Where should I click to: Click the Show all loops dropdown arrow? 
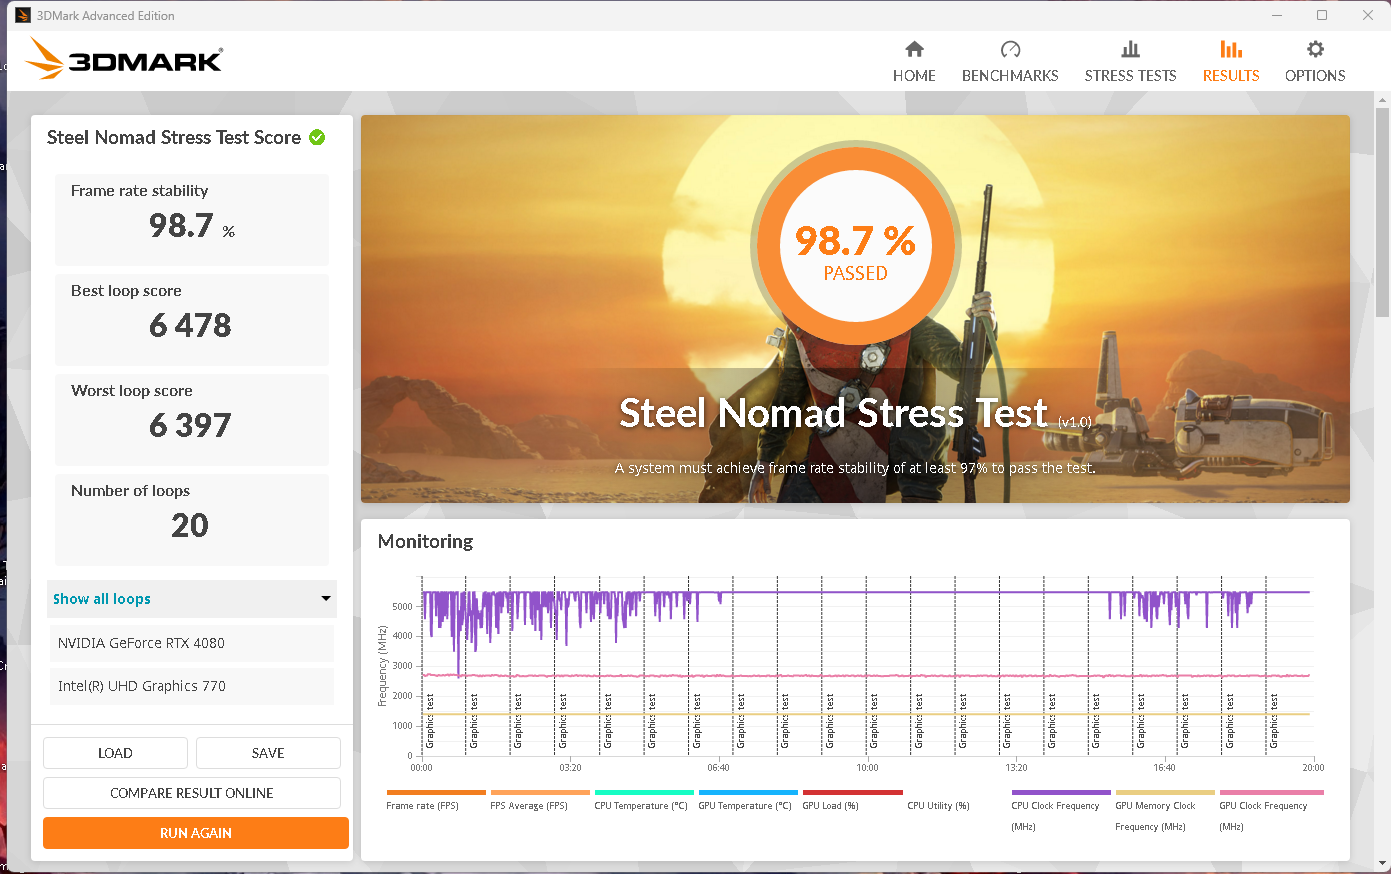(325, 599)
